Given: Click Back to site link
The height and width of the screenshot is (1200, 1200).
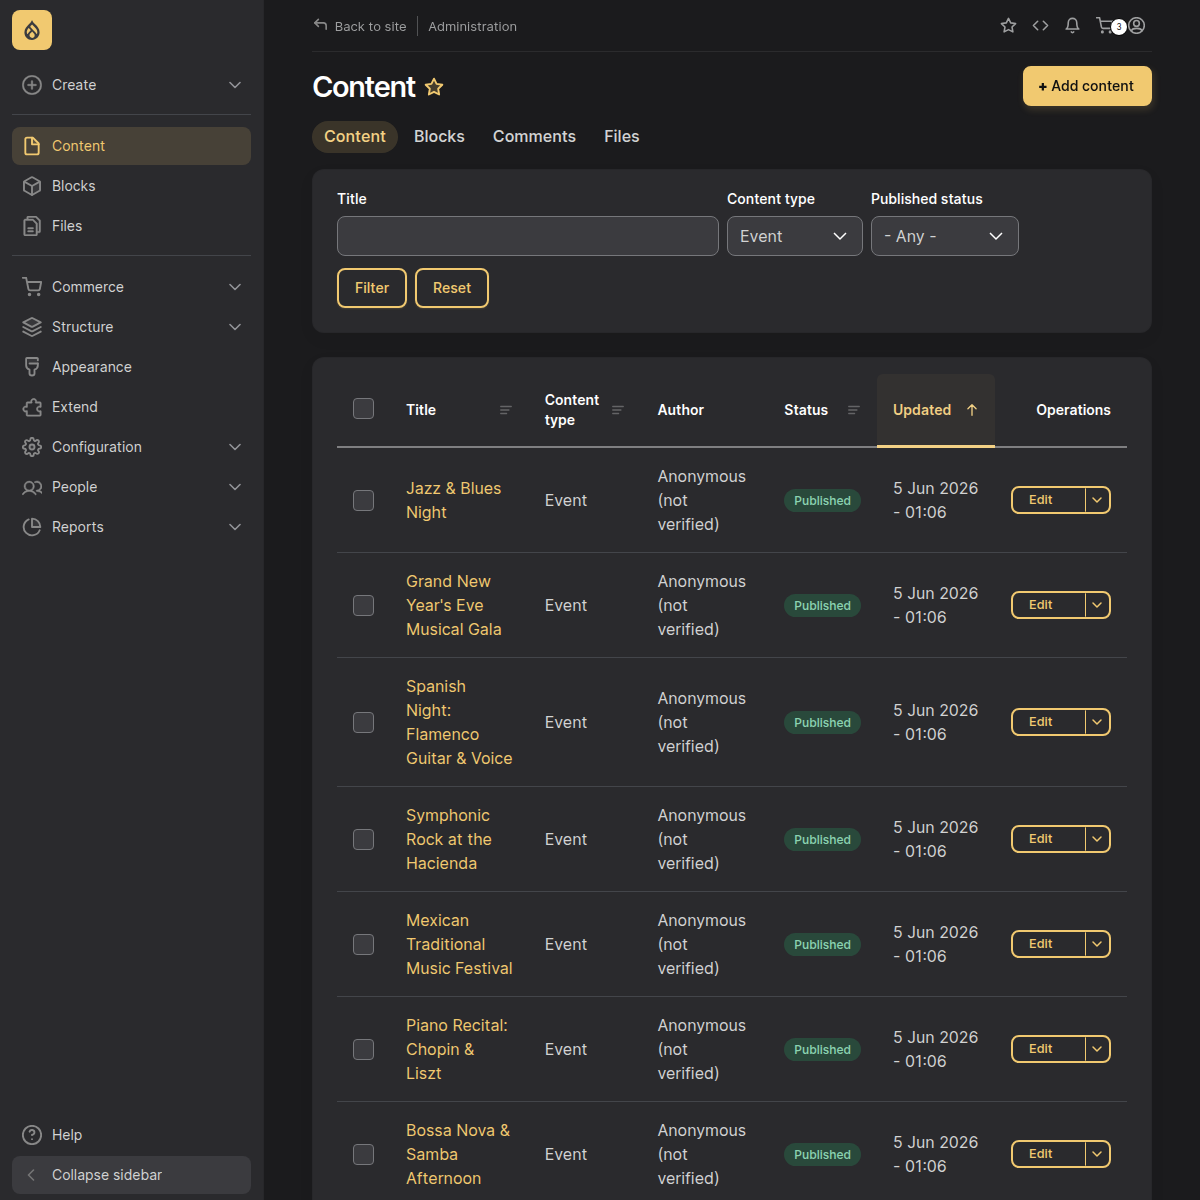Looking at the screenshot, I should click(x=360, y=26).
